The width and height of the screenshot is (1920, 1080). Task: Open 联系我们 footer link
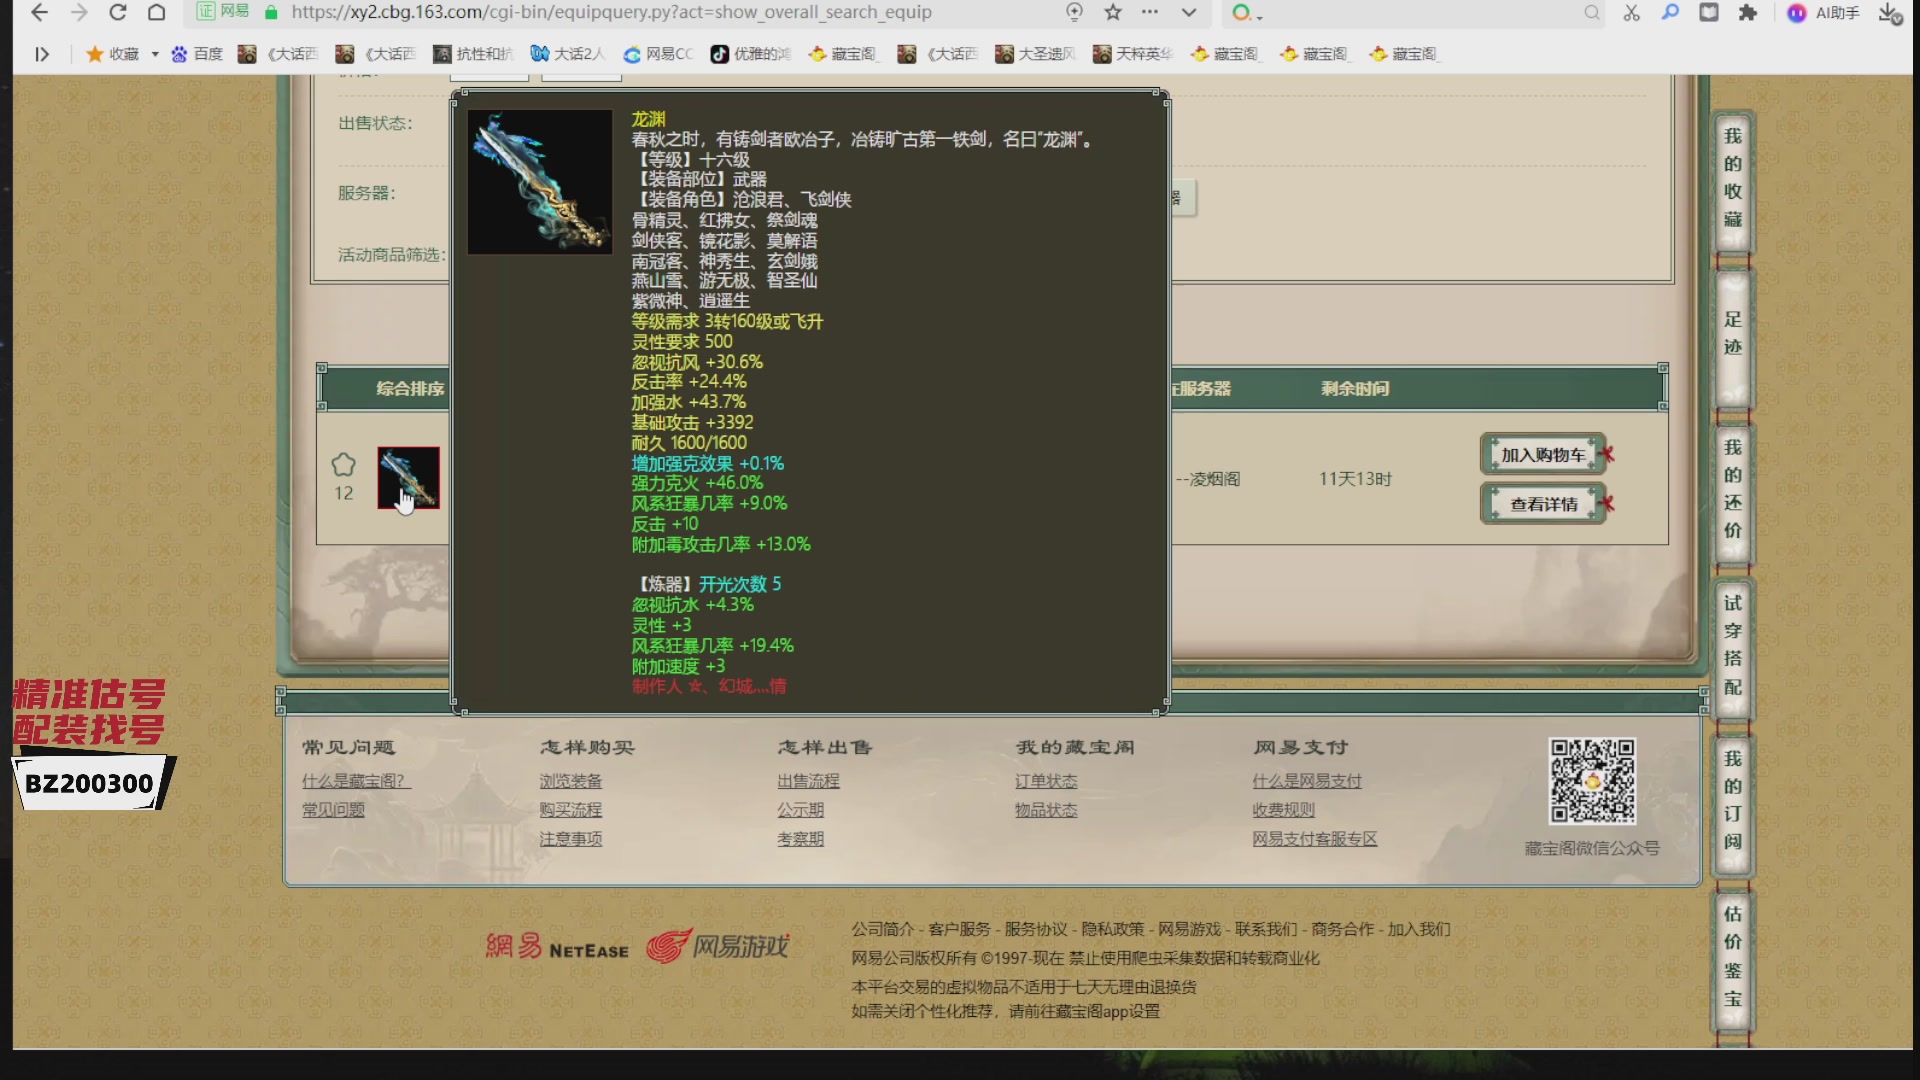1265,929
